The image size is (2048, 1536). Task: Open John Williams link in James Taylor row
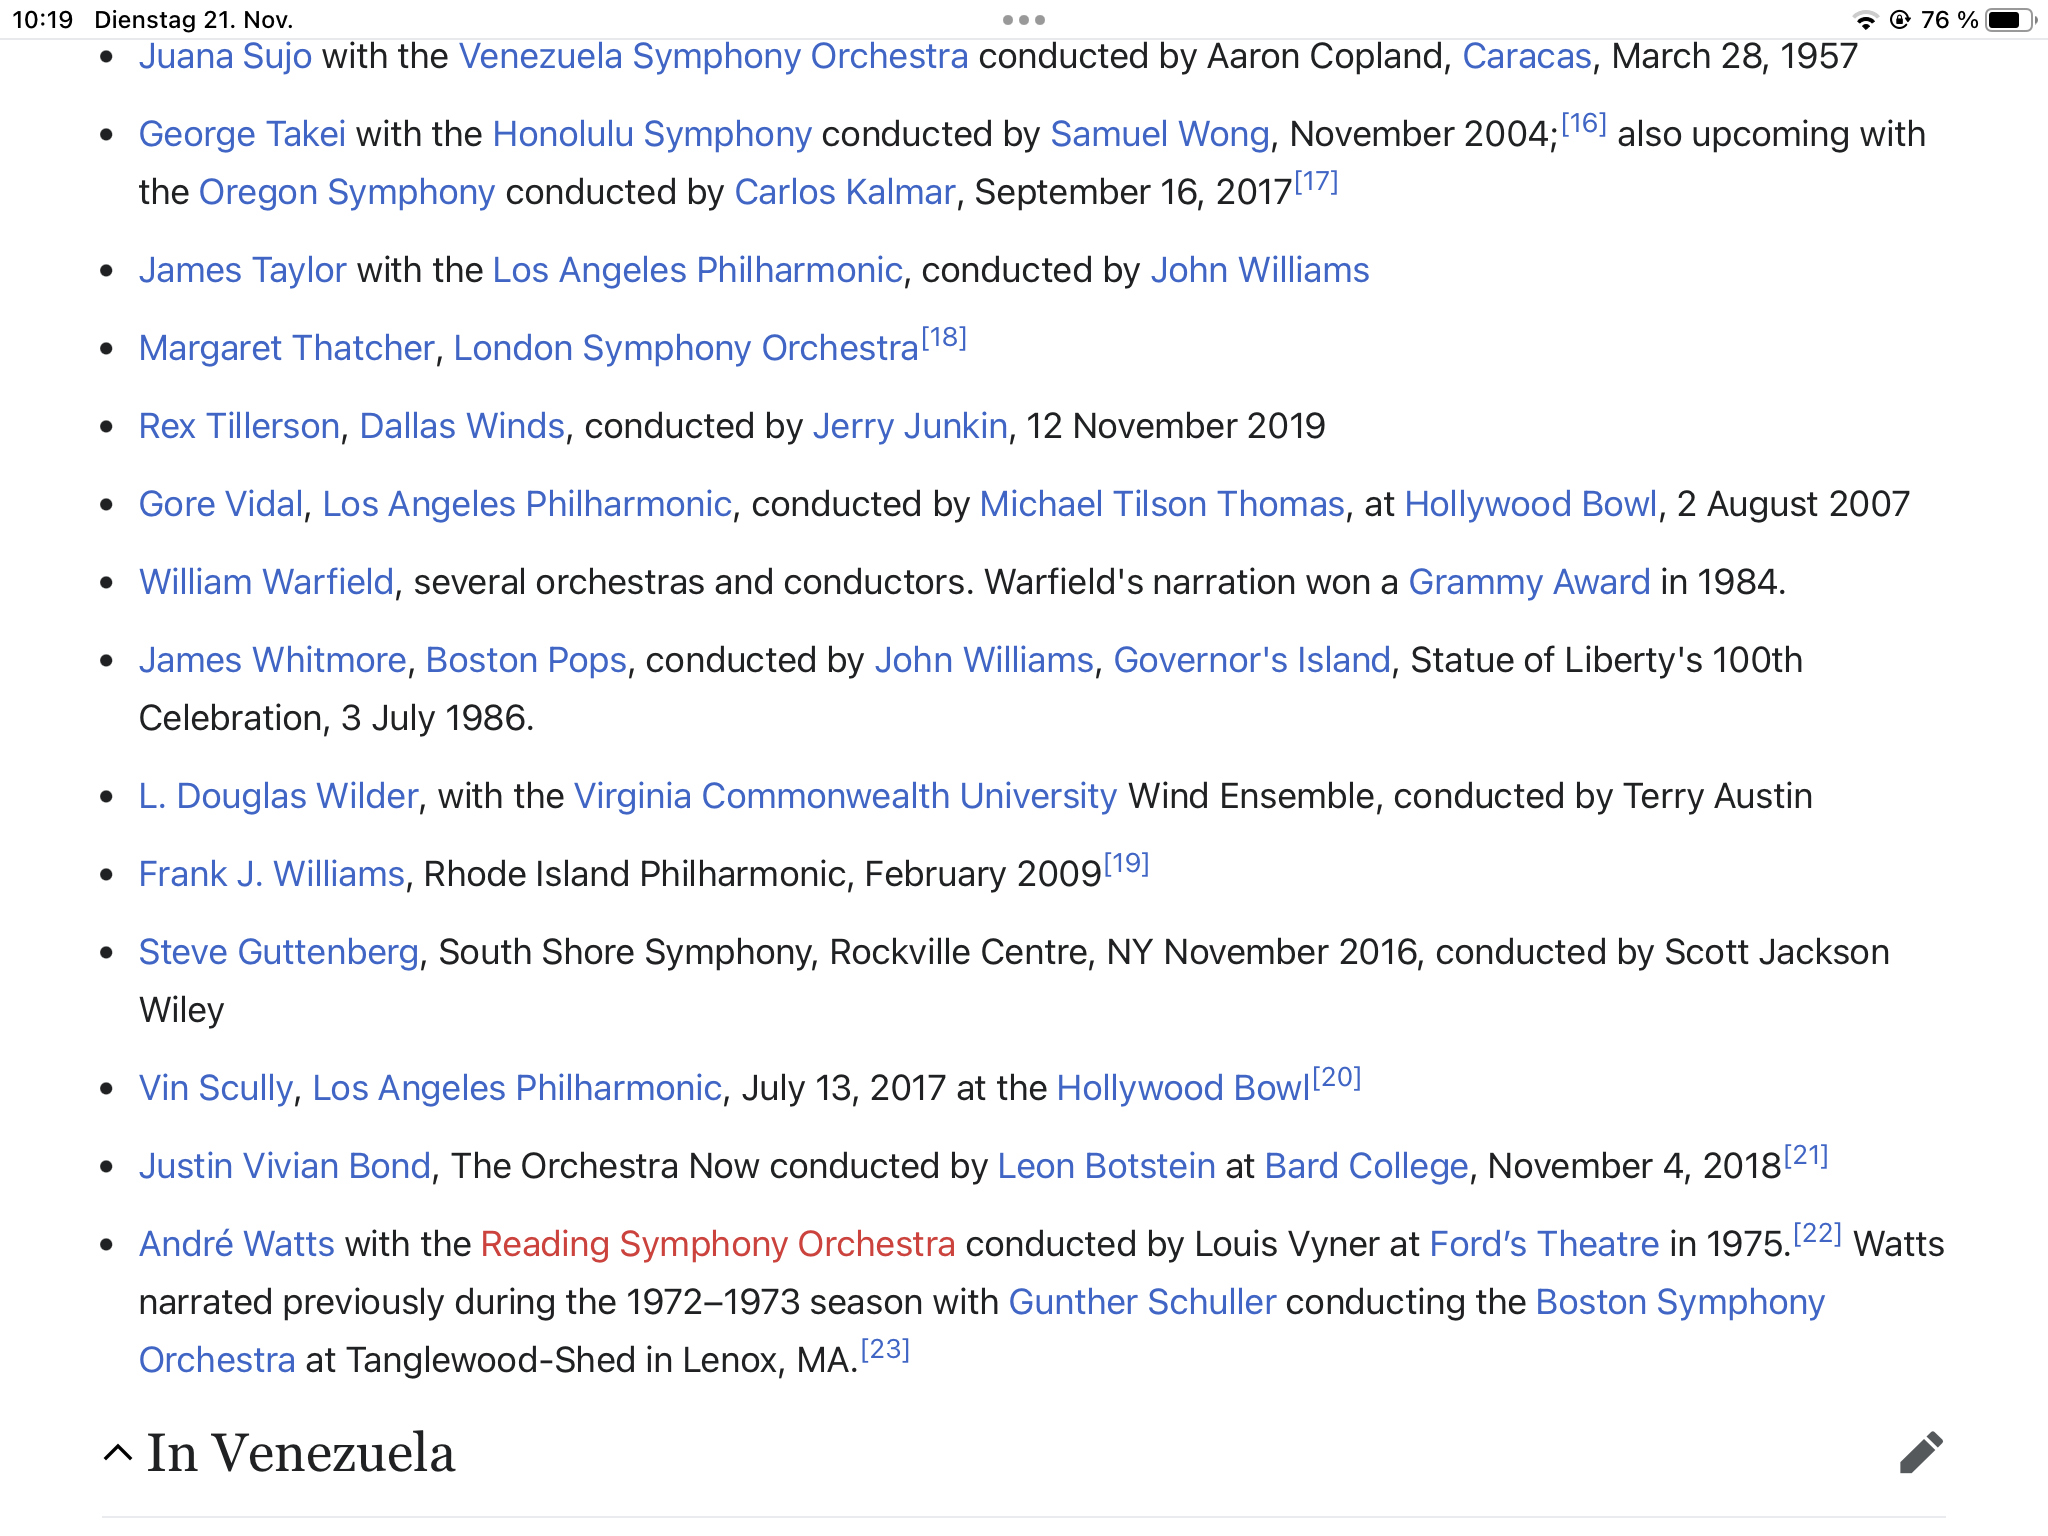tap(1260, 270)
